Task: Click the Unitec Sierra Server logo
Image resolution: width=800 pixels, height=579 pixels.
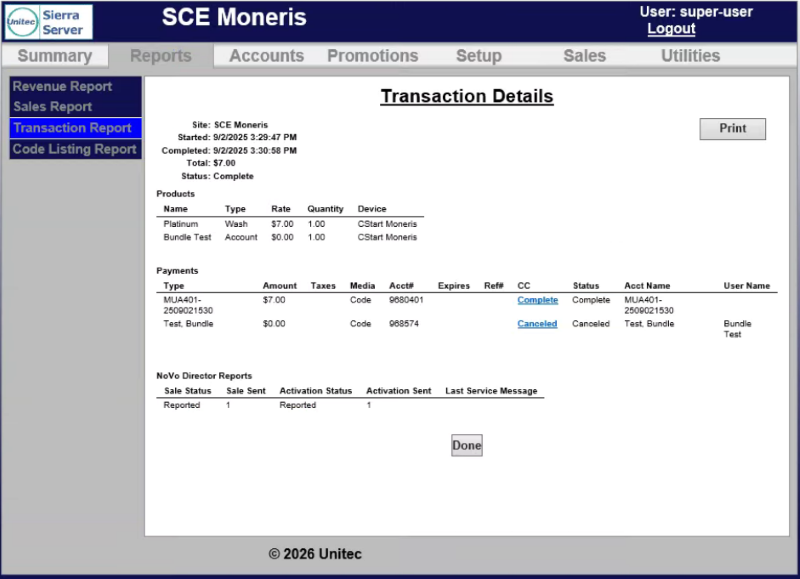Action: click(49, 22)
